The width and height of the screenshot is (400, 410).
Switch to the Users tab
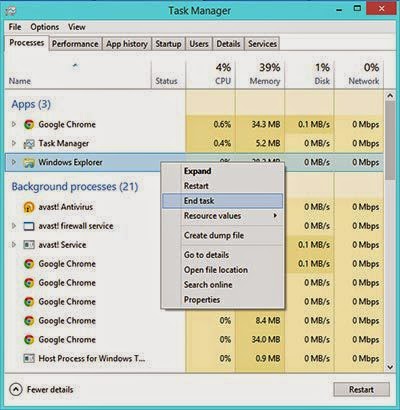pos(199,44)
